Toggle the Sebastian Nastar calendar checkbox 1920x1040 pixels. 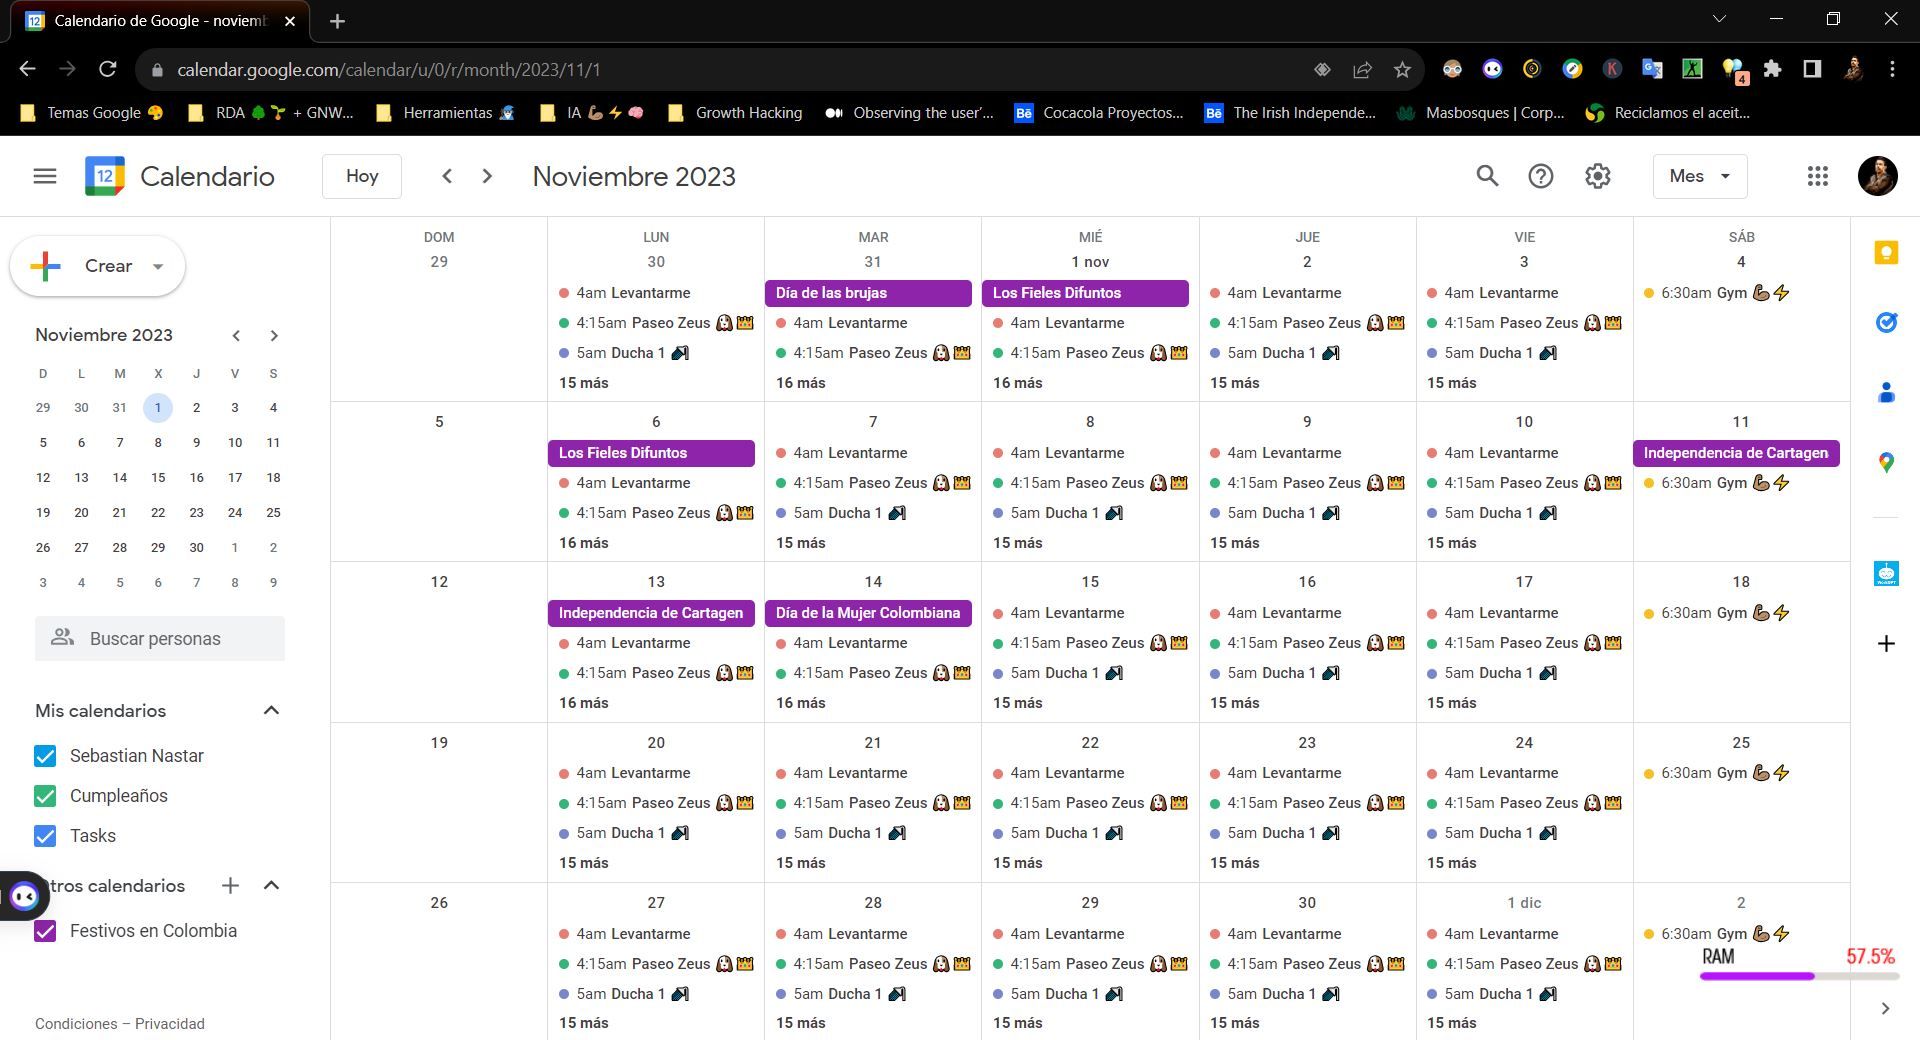click(45, 756)
